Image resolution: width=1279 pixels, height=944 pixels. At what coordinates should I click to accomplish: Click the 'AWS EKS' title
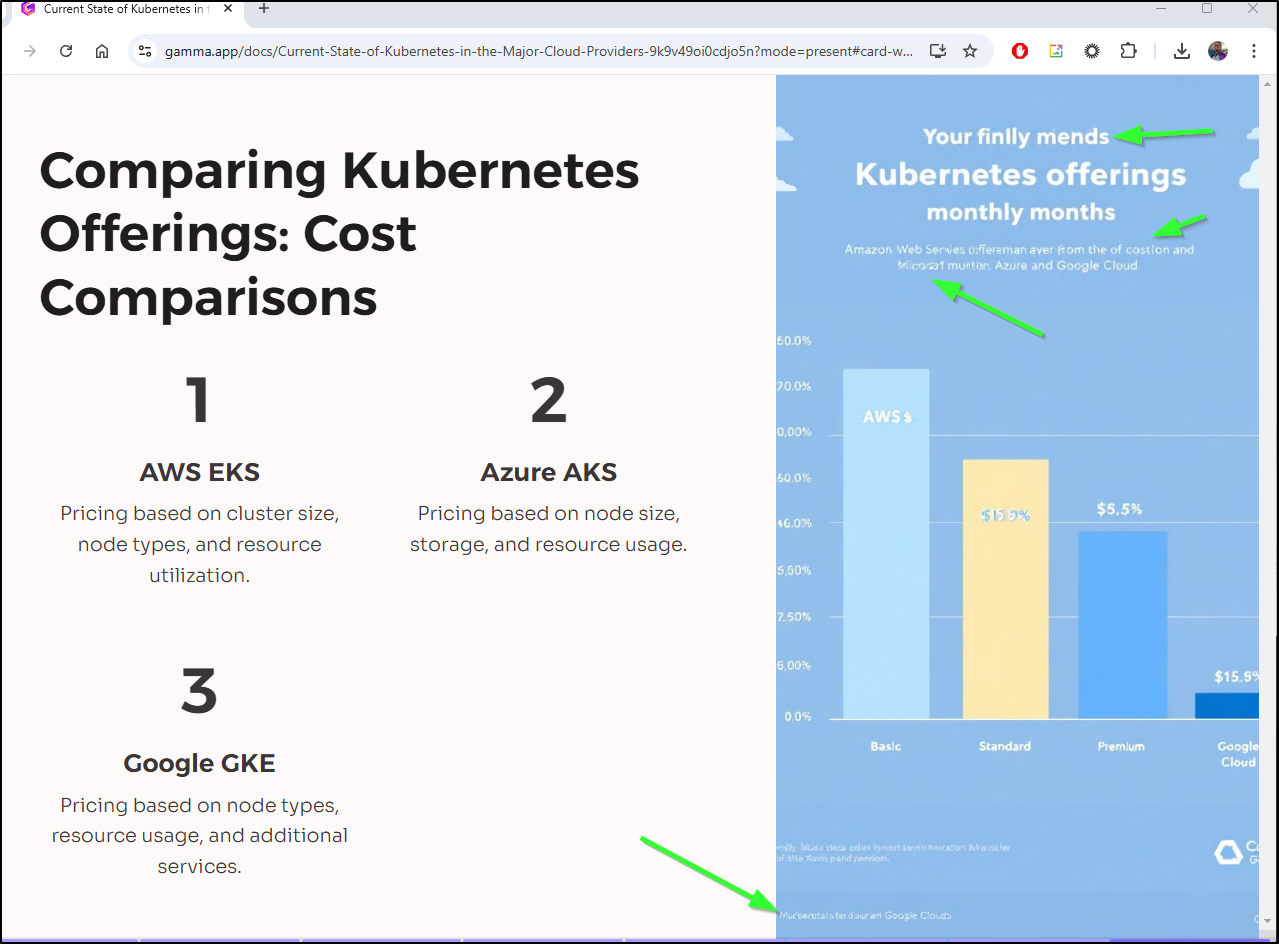point(199,472)
